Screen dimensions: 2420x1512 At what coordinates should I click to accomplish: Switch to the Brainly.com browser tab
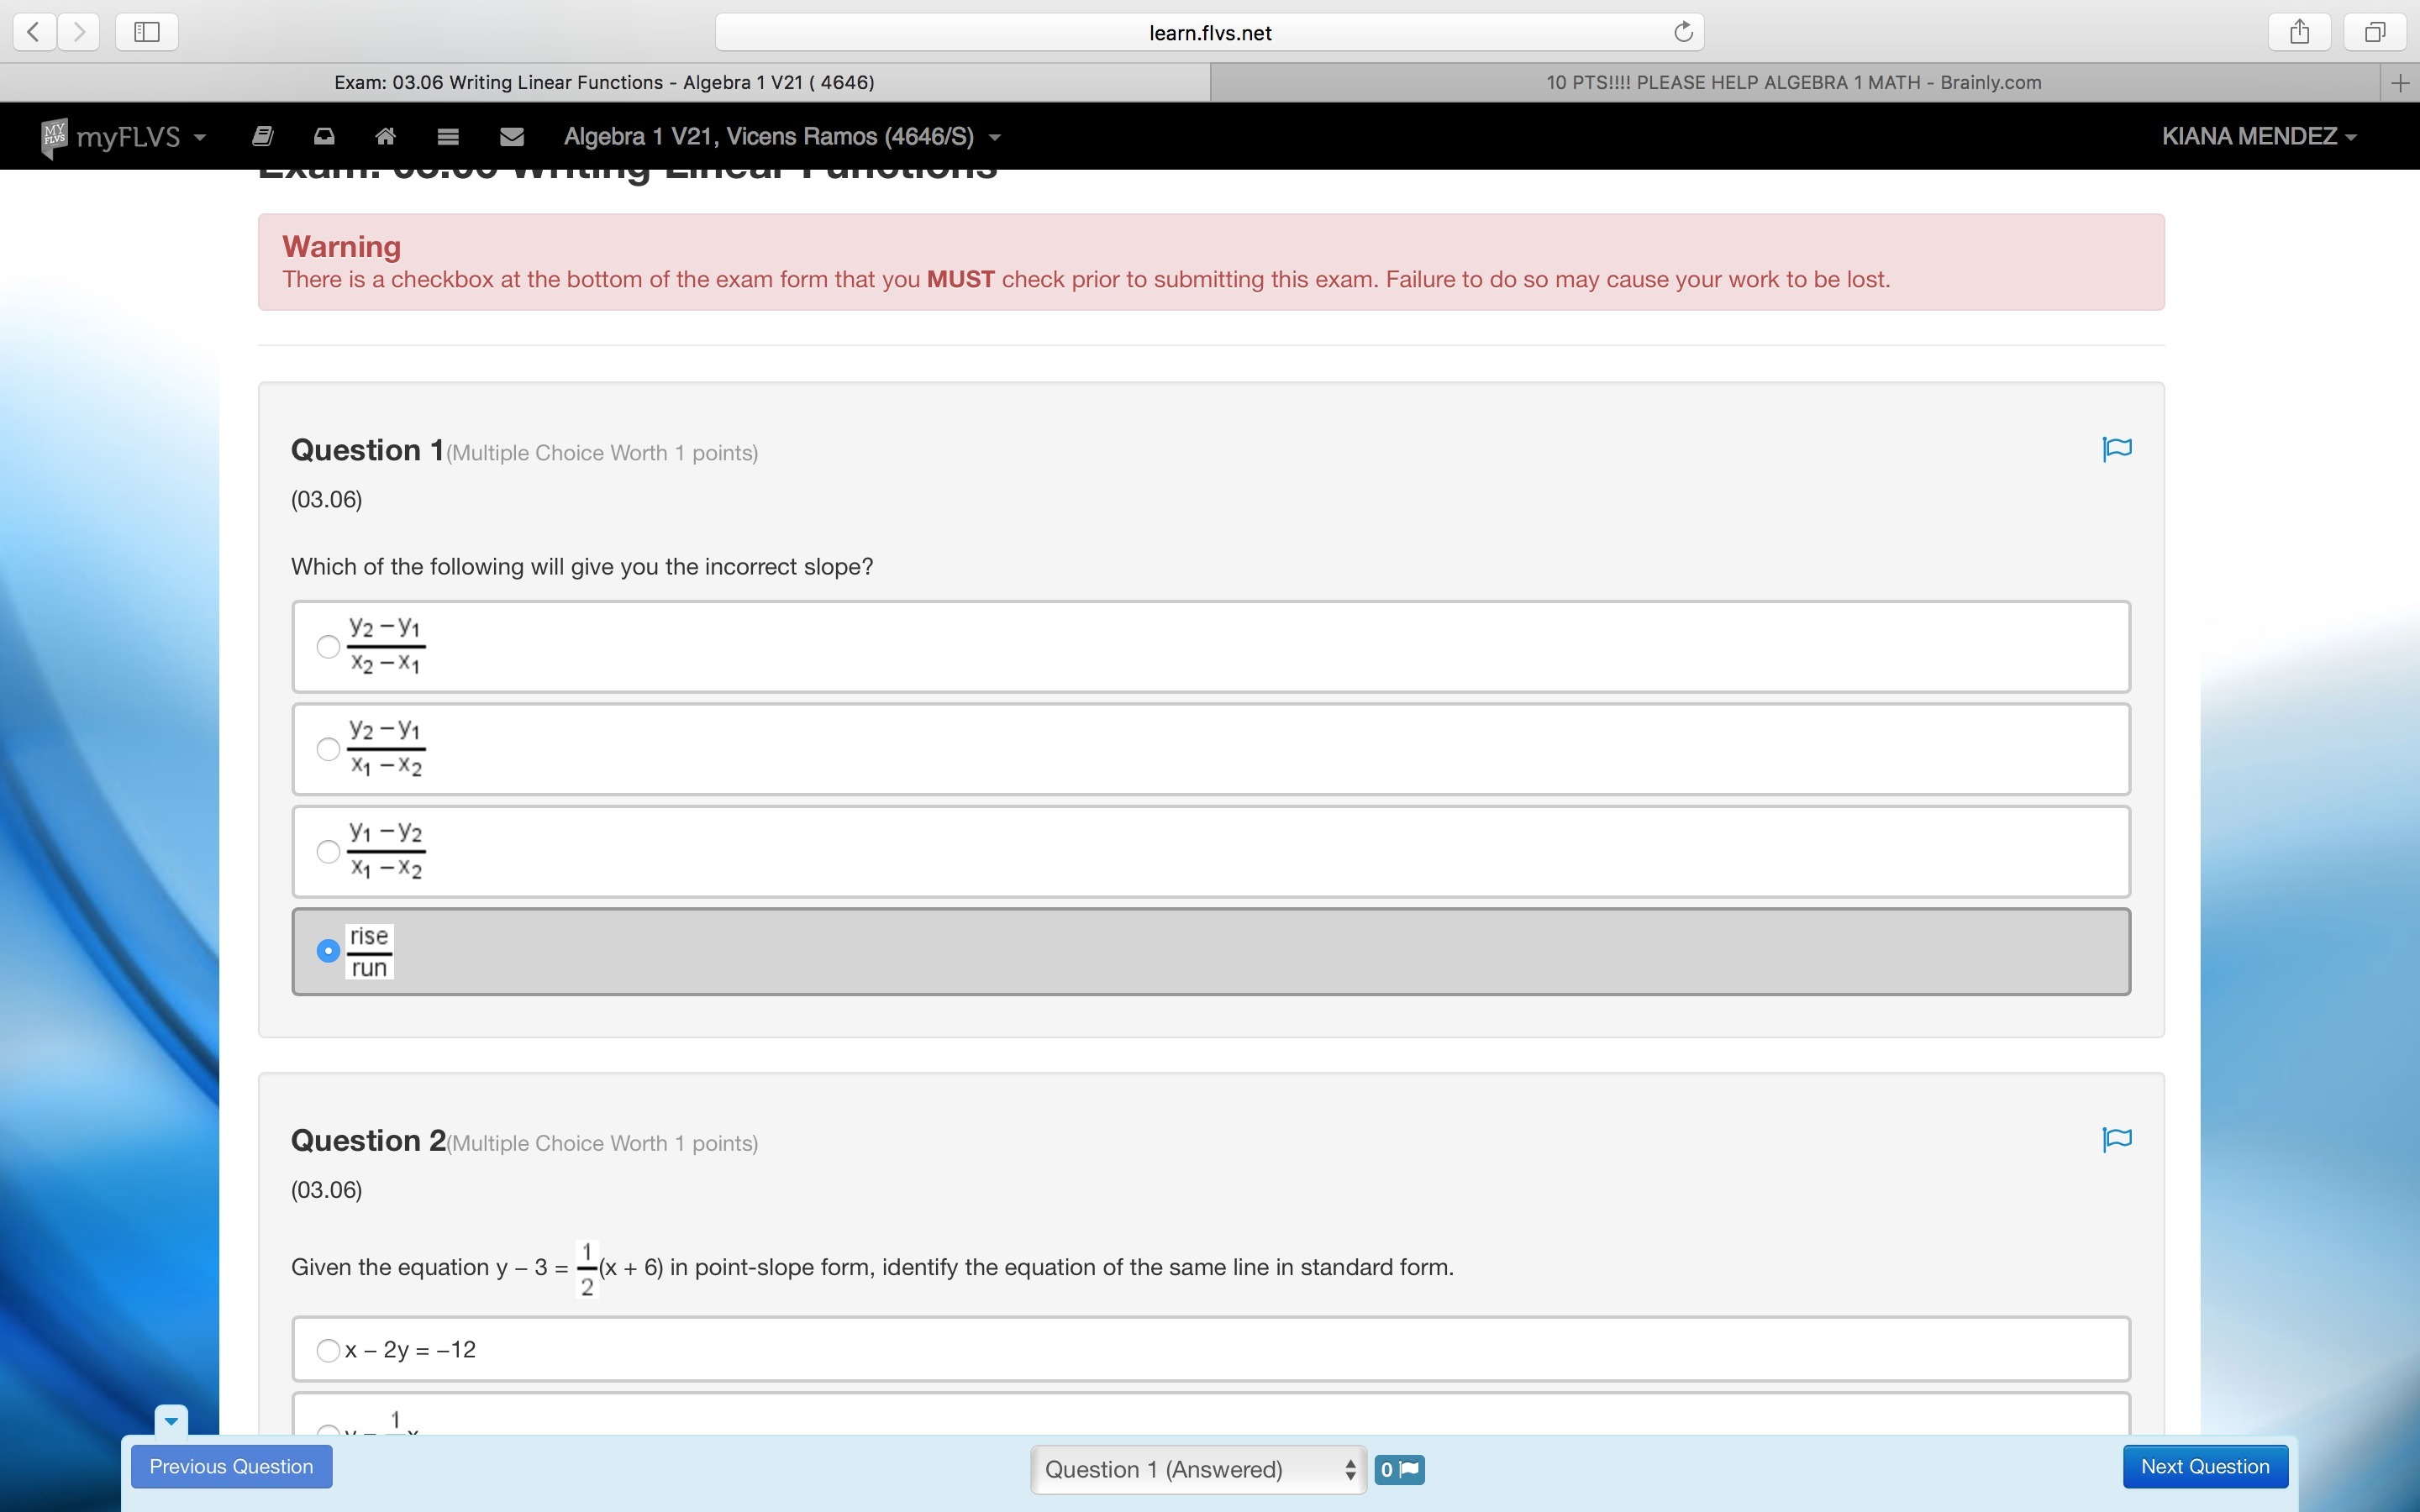(1793, 82)
